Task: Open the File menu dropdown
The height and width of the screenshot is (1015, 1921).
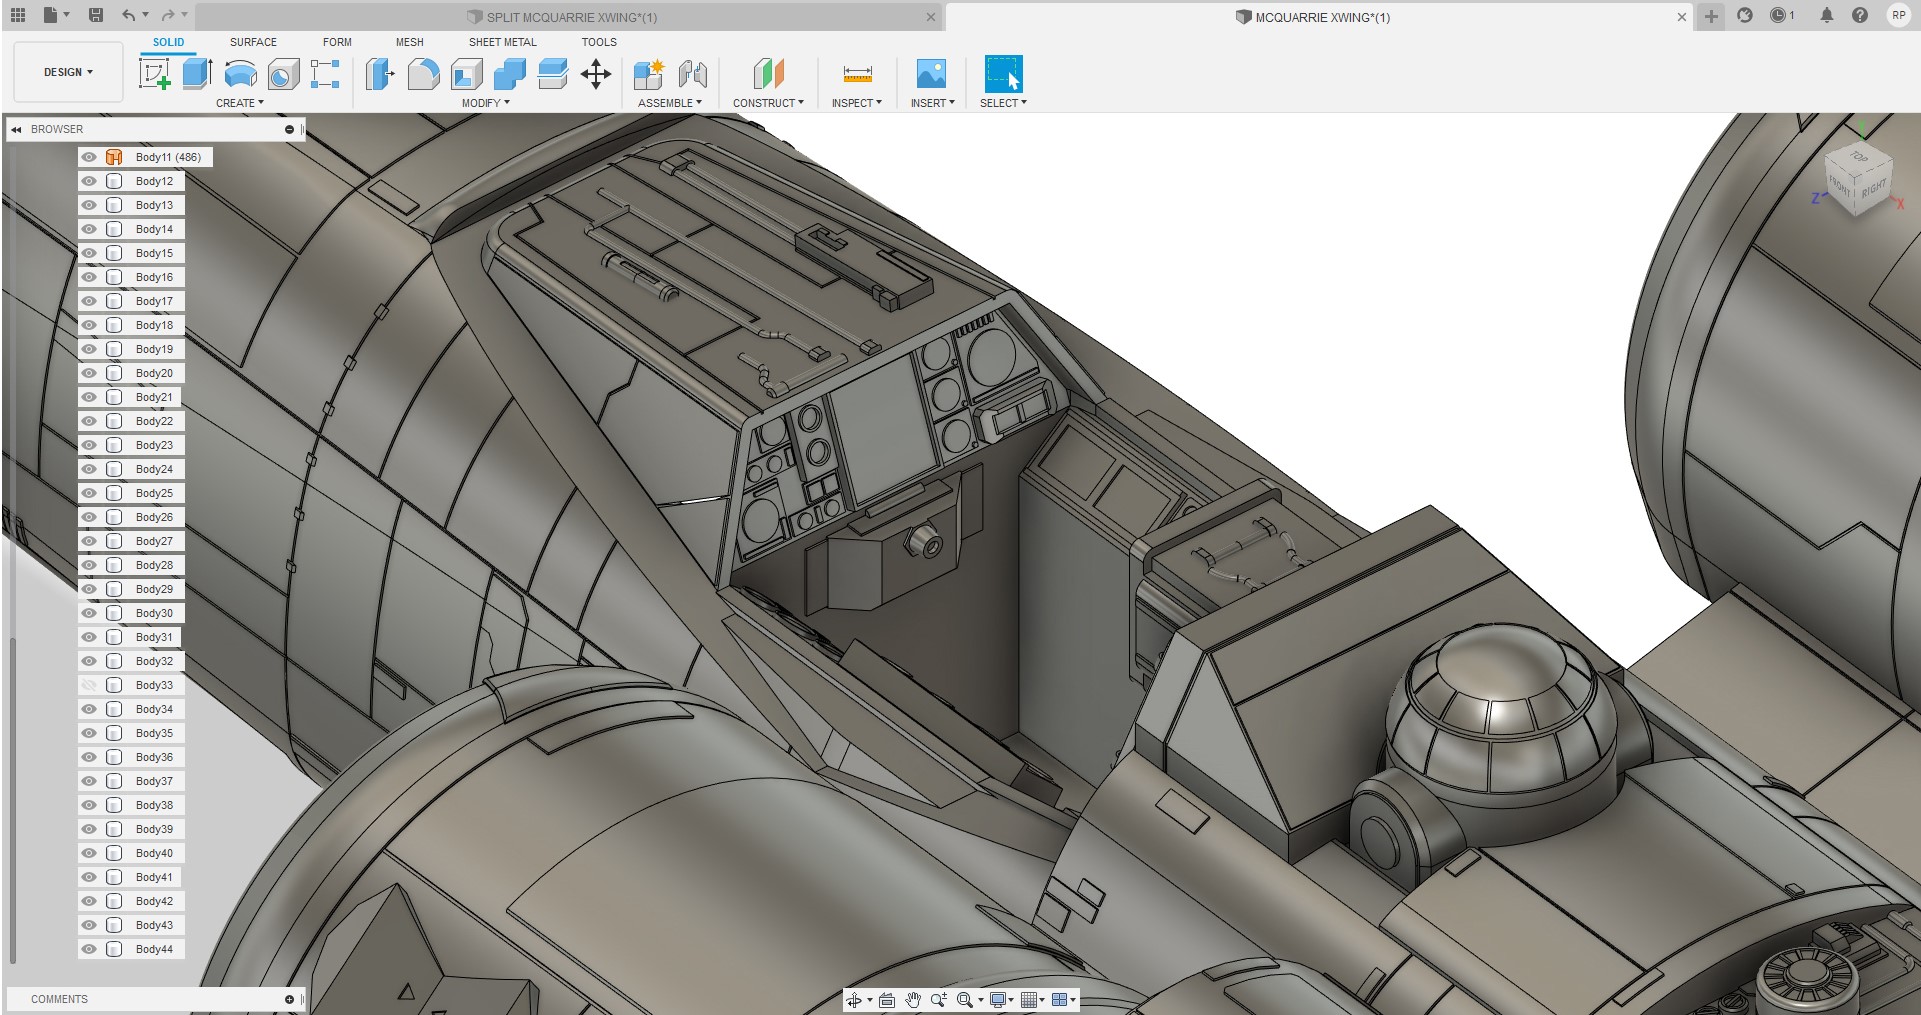Action: point(56,15)
